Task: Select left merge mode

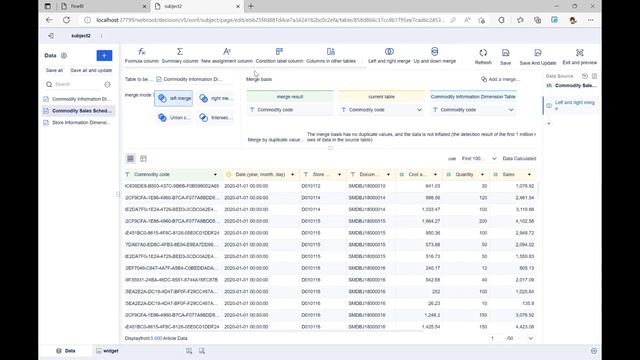Action: pyautogui.click(x=173, y=98)
